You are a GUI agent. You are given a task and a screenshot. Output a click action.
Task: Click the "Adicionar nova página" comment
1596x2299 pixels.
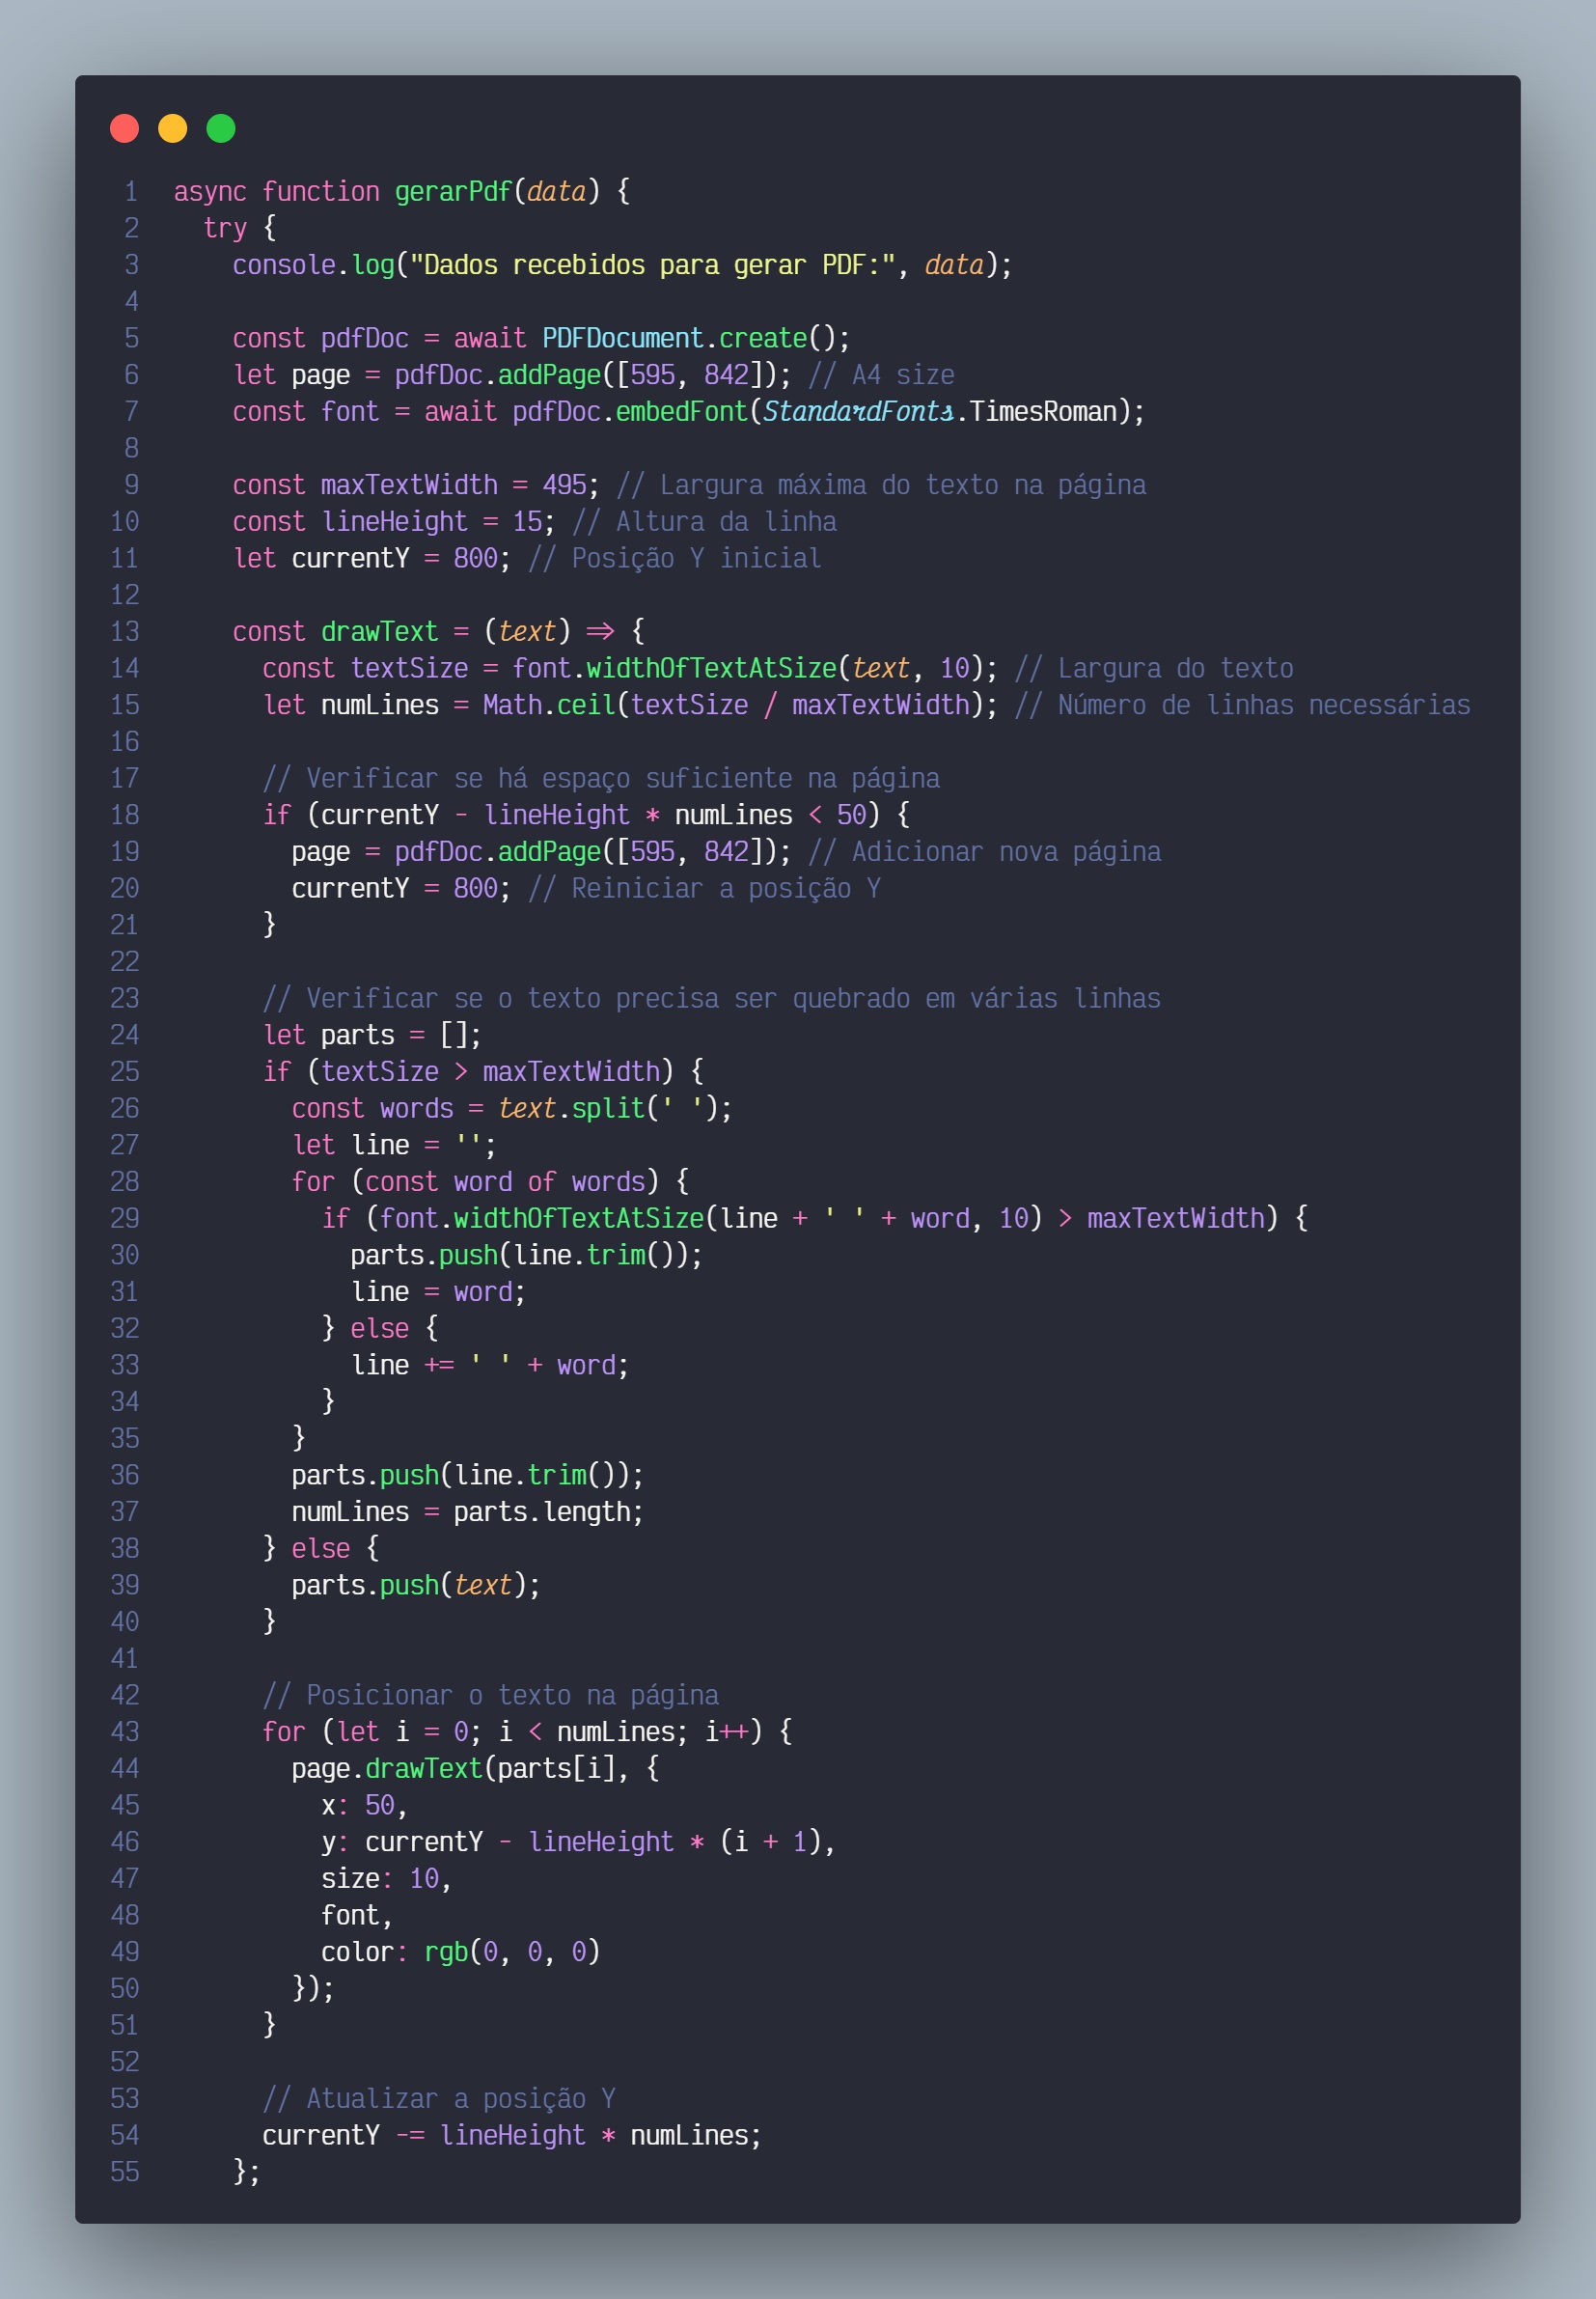click(x=984, y=852)
